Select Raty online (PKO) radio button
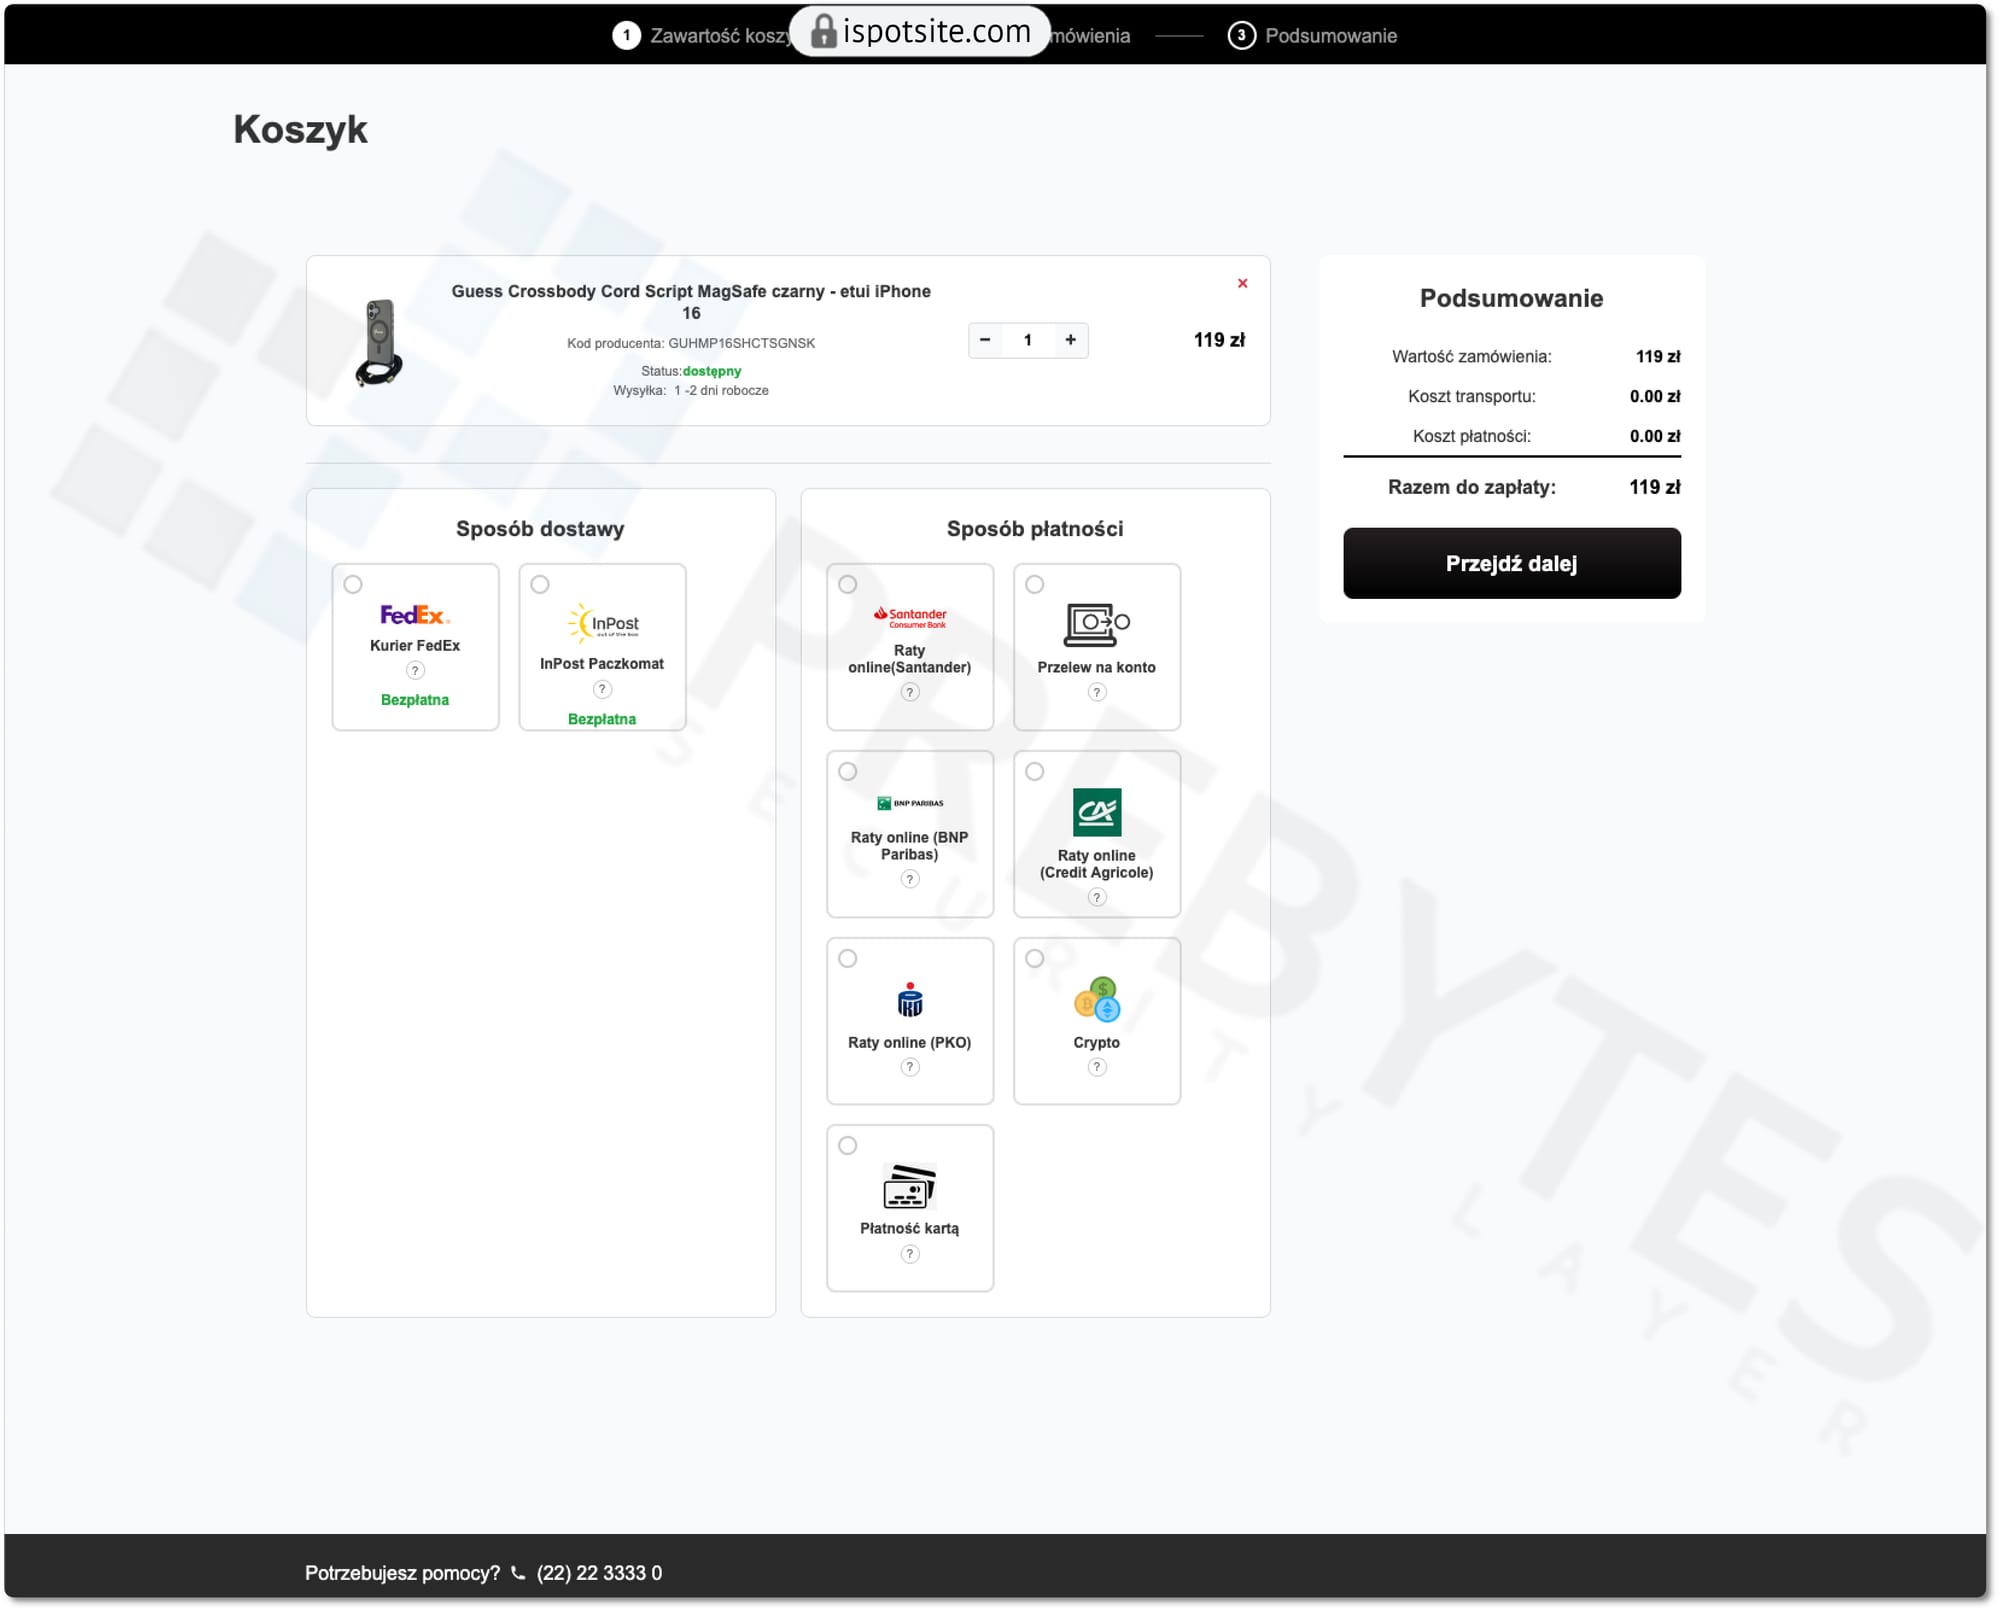The width and height of the screenshot is (2000, 1611). pos(848,959)
